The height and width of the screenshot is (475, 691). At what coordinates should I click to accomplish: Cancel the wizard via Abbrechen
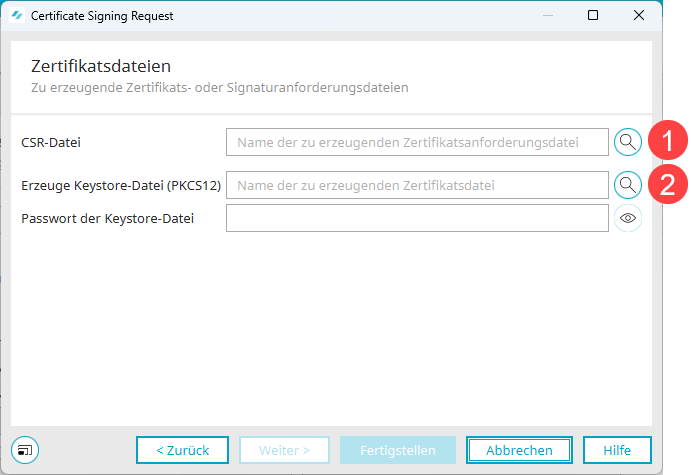click(x=519, y=450)
